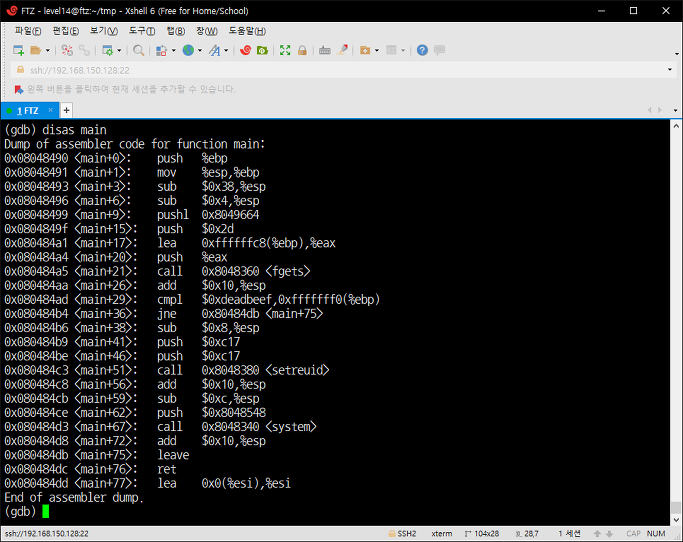
Task: Expand the Open session dropdown arrow
Action: (x=47, y=51)
